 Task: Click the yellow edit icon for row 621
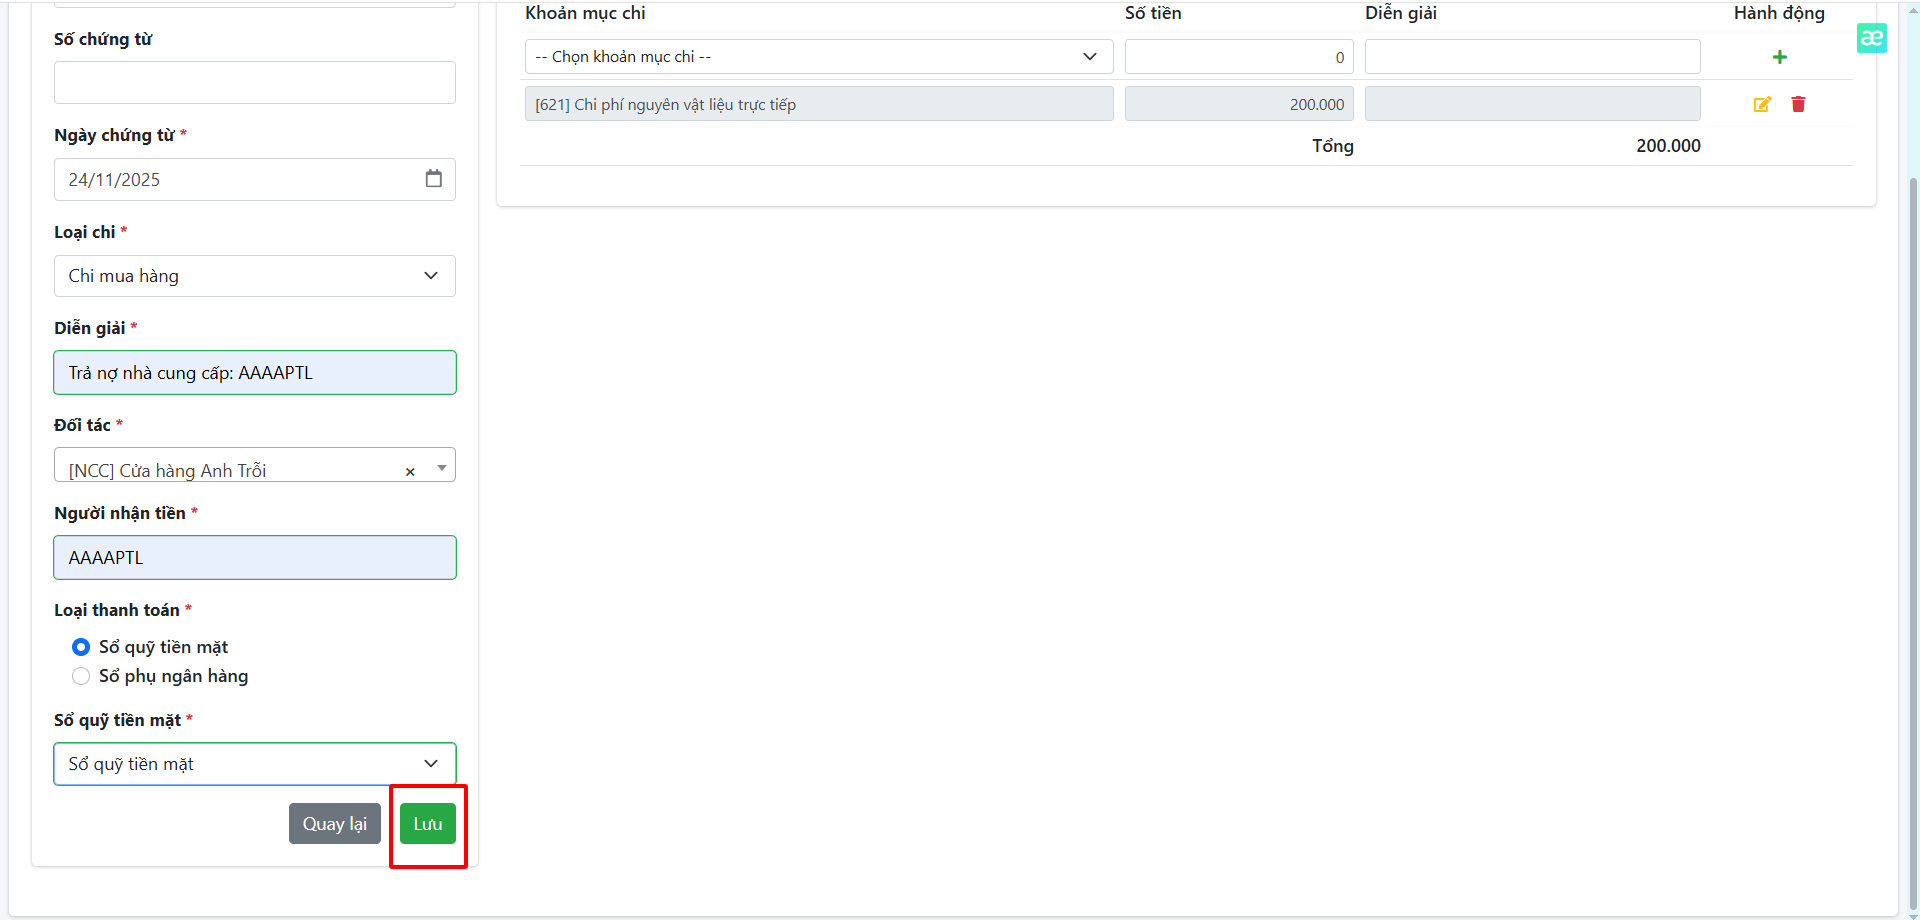click(1762, 104)
